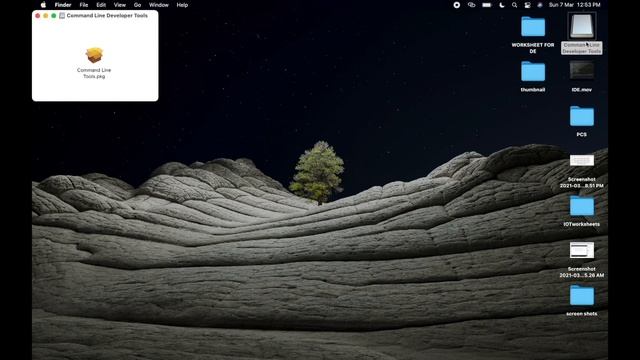Select the thumbnail folder on desktop
This screenshot has width=640, height=360.
(533, 71)
